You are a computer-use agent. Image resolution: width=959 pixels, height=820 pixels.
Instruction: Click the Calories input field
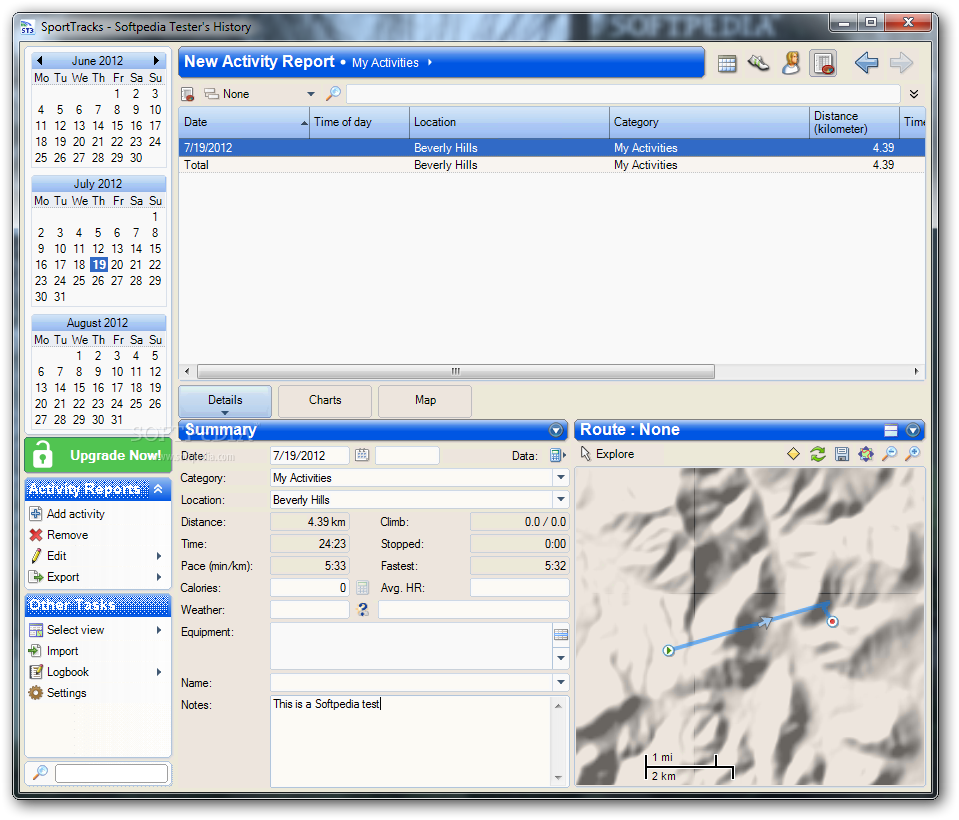(309, 588)
